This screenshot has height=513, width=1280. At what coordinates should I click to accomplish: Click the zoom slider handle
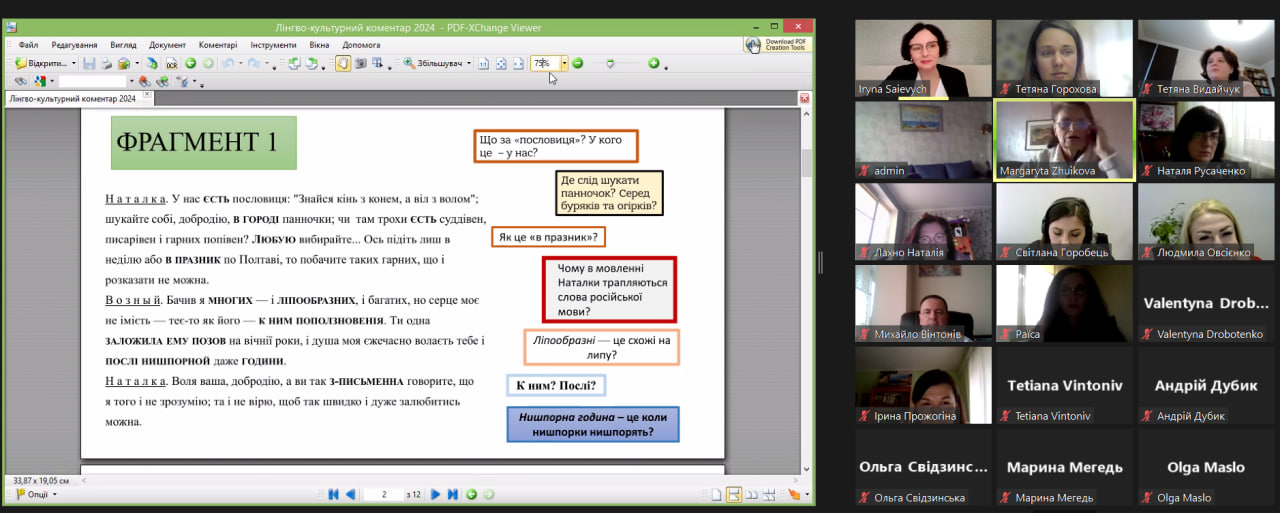tap(611, 64)
